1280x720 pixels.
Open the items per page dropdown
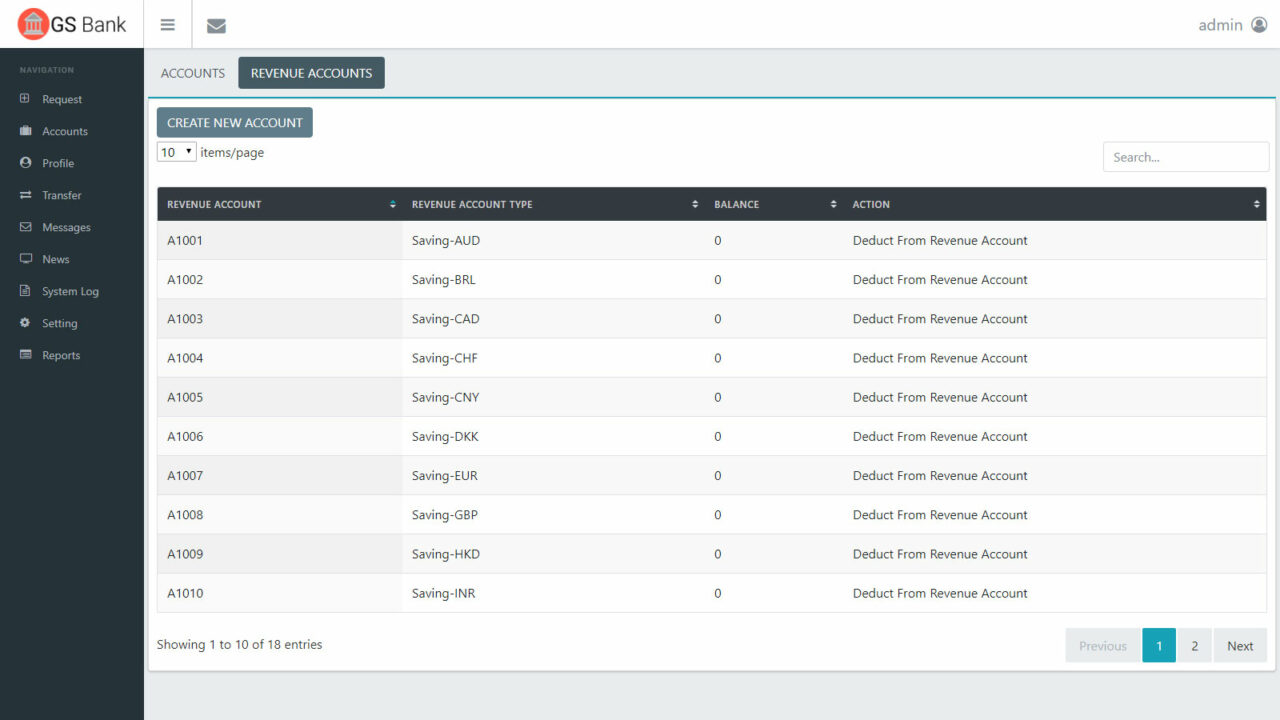[x=176, y=151]
